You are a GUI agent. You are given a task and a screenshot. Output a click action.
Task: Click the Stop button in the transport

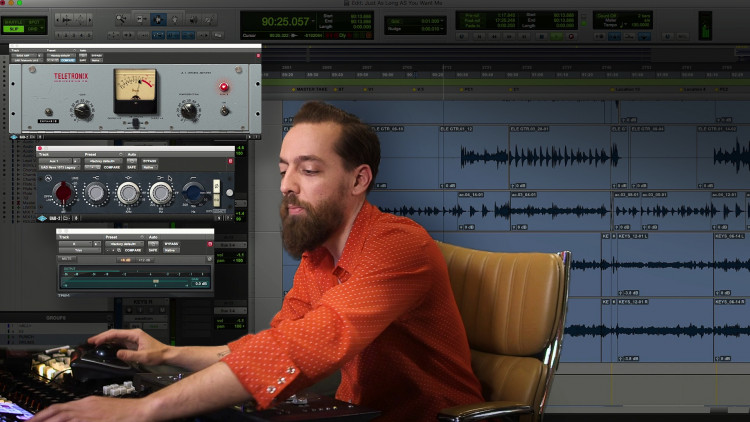point(541,36)
